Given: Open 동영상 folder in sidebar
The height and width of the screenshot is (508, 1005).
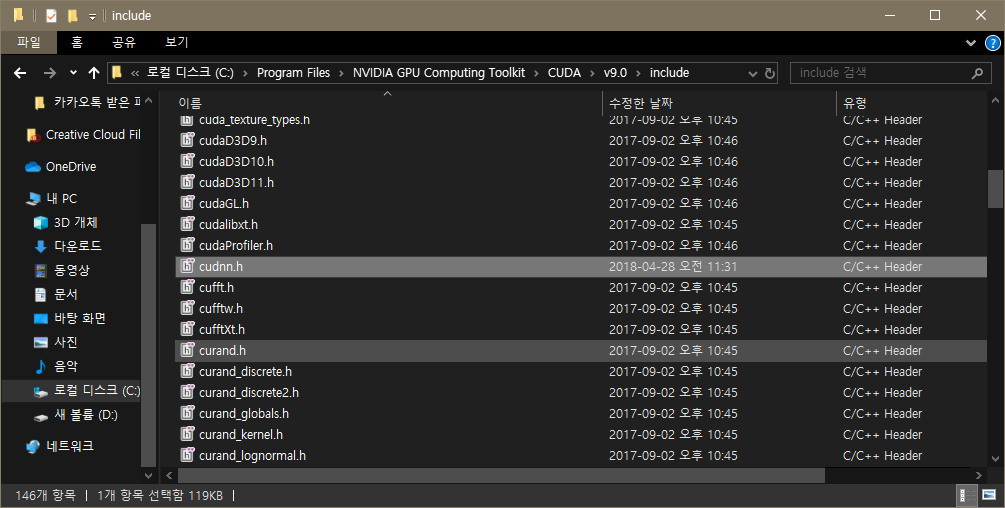Looking at the screenshot, I should click(62, 270).
